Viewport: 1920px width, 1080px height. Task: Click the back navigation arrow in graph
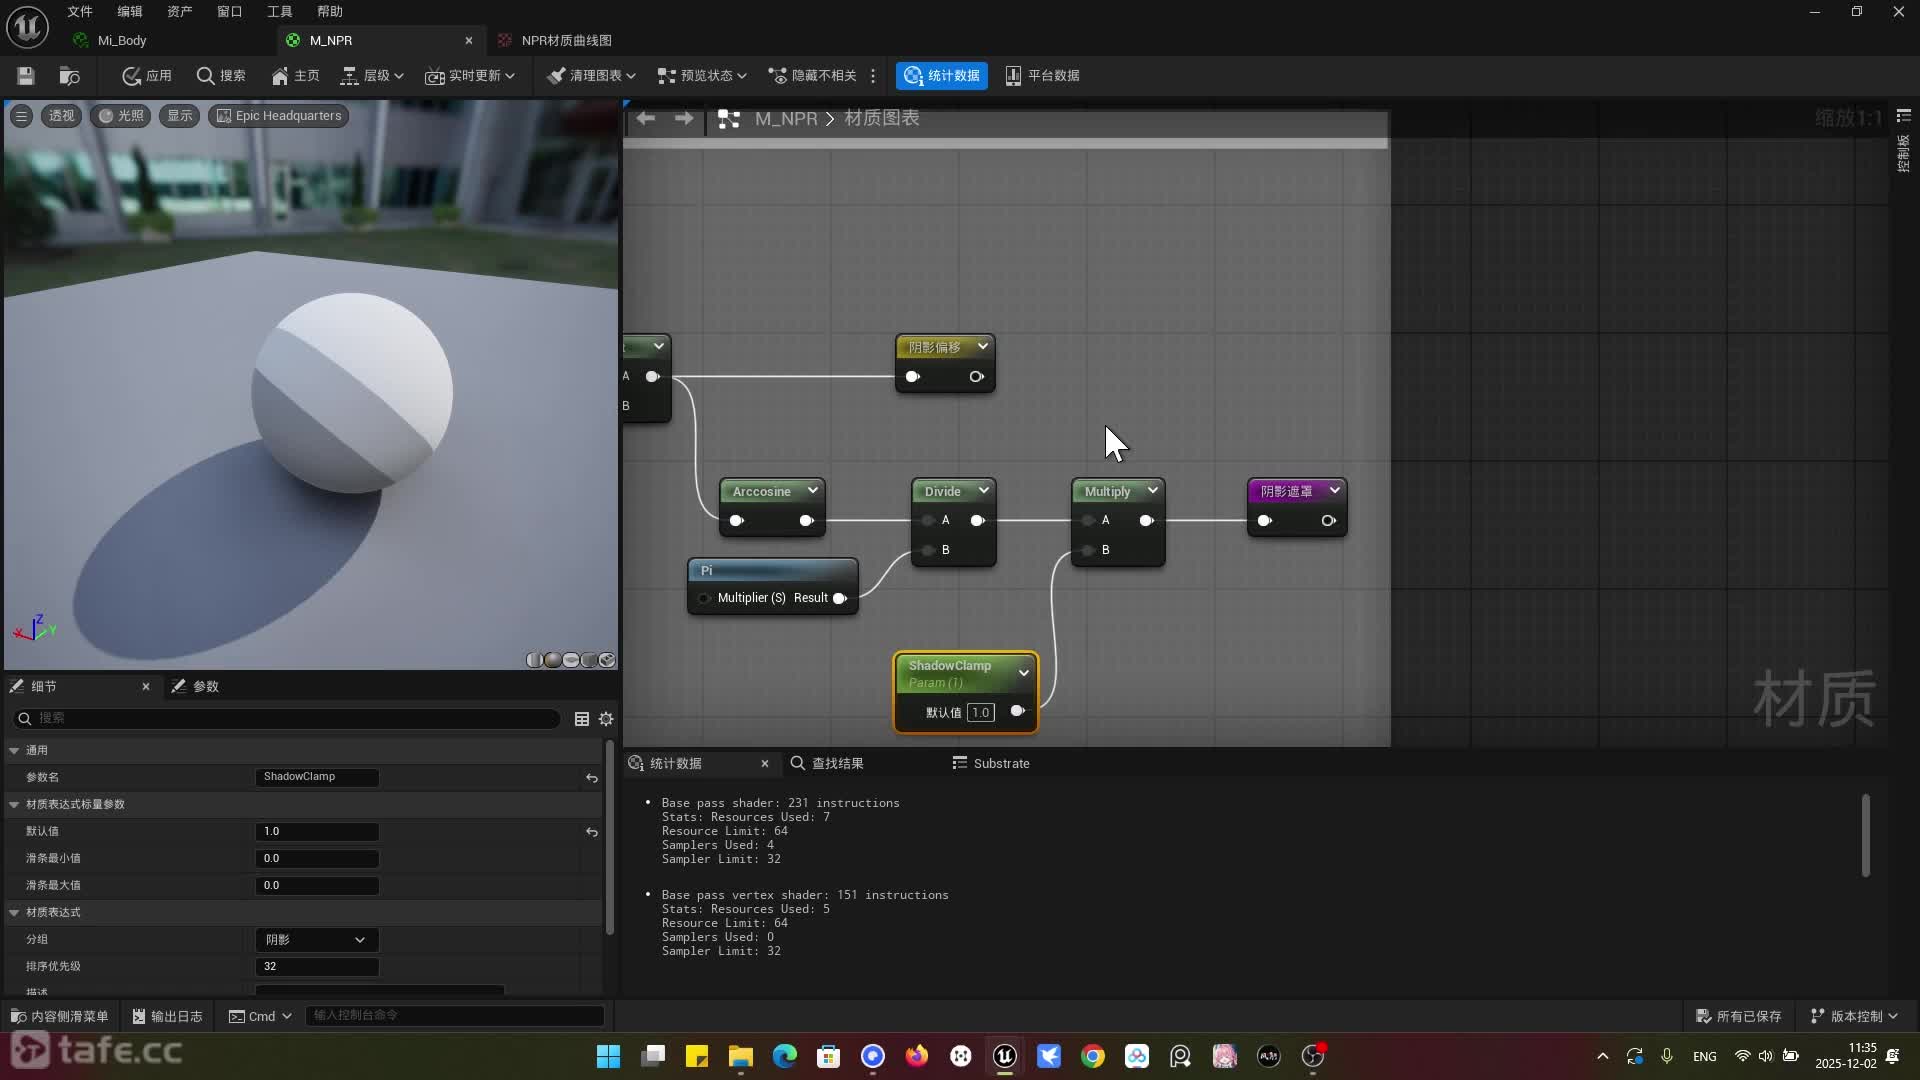point(646,119)
